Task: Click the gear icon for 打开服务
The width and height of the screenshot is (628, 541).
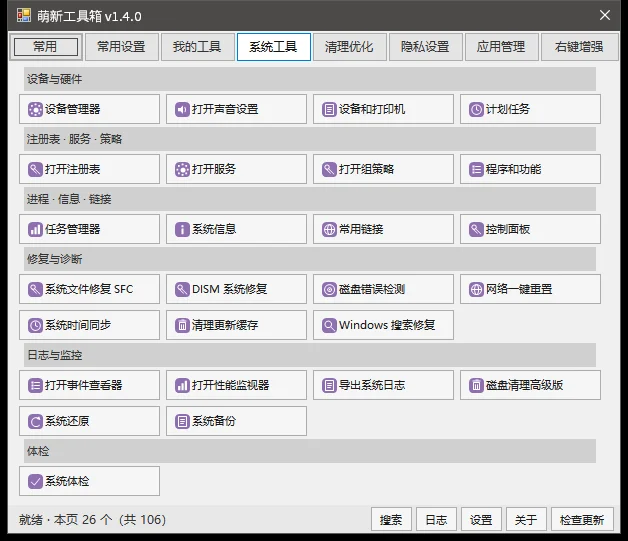Action: [182, 169]
